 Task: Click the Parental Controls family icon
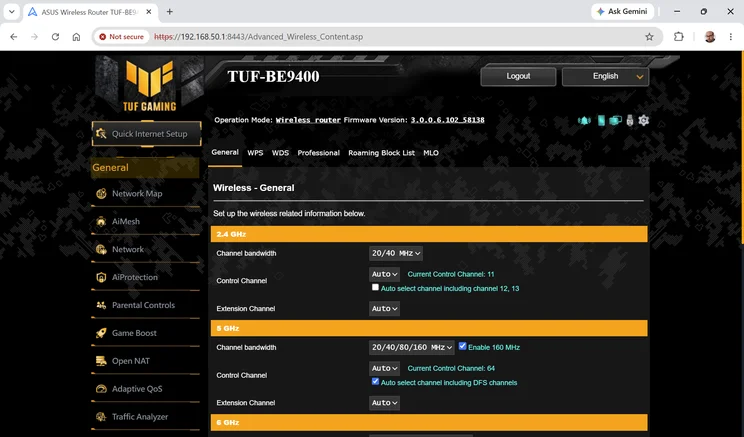(x=101, y=305)
